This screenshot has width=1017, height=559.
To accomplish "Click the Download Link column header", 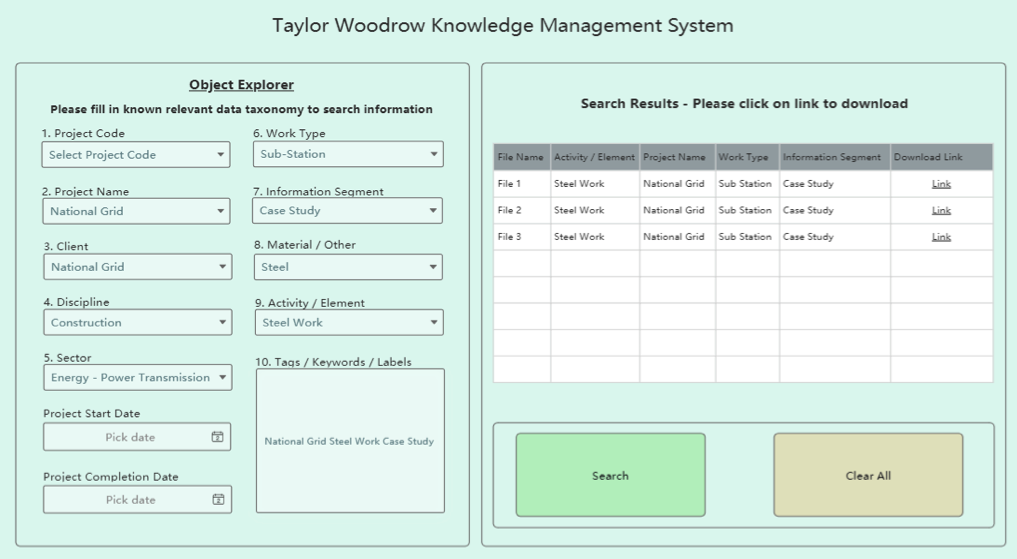I will coord(942,157).
